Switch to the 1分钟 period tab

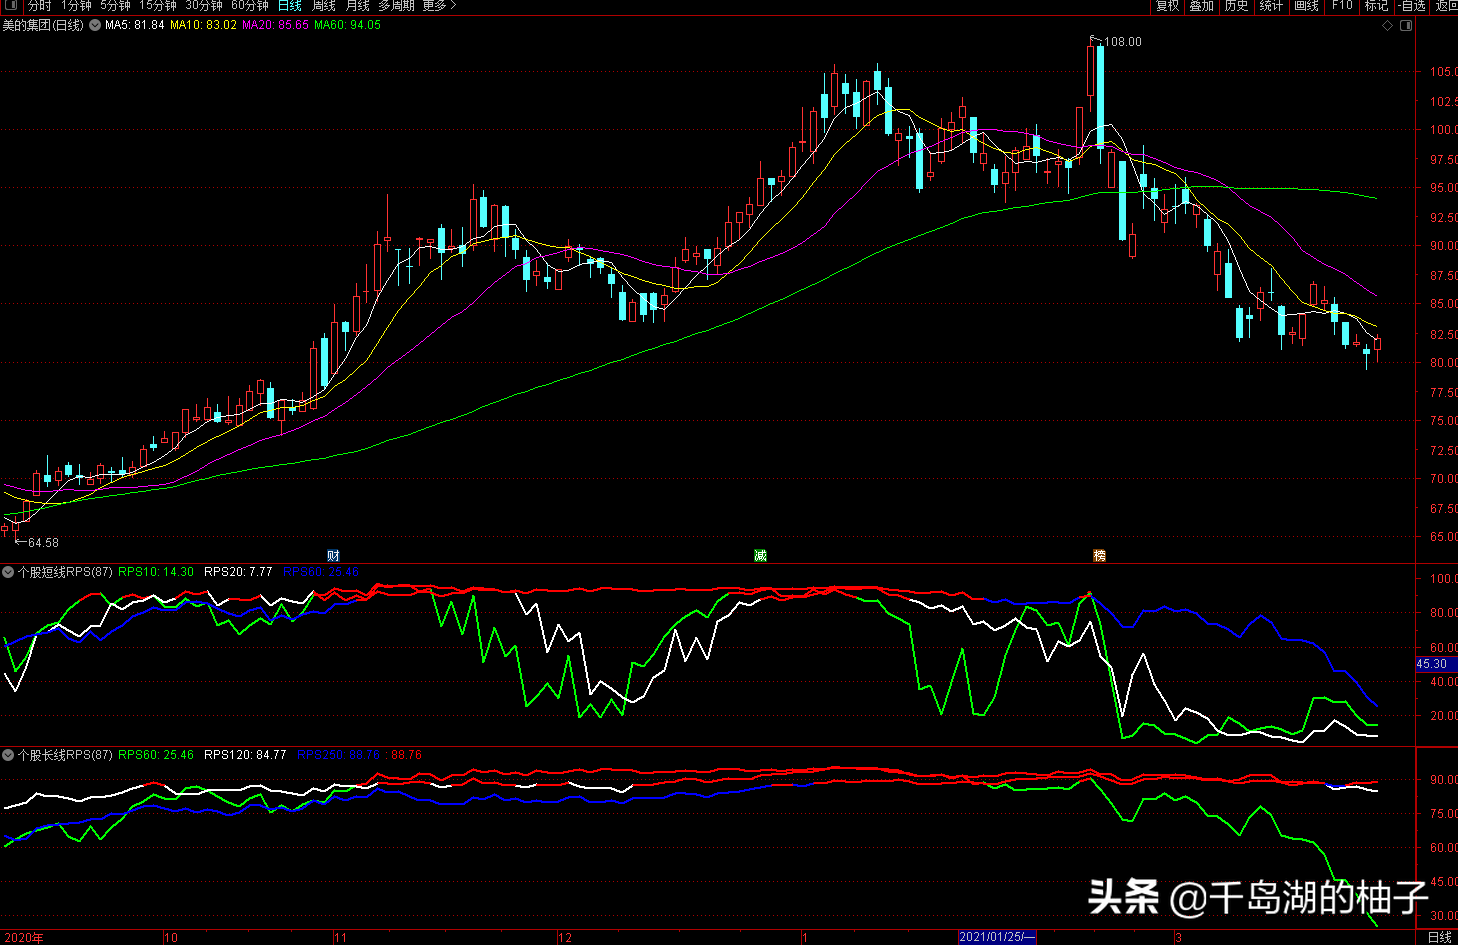coord(76,6)
